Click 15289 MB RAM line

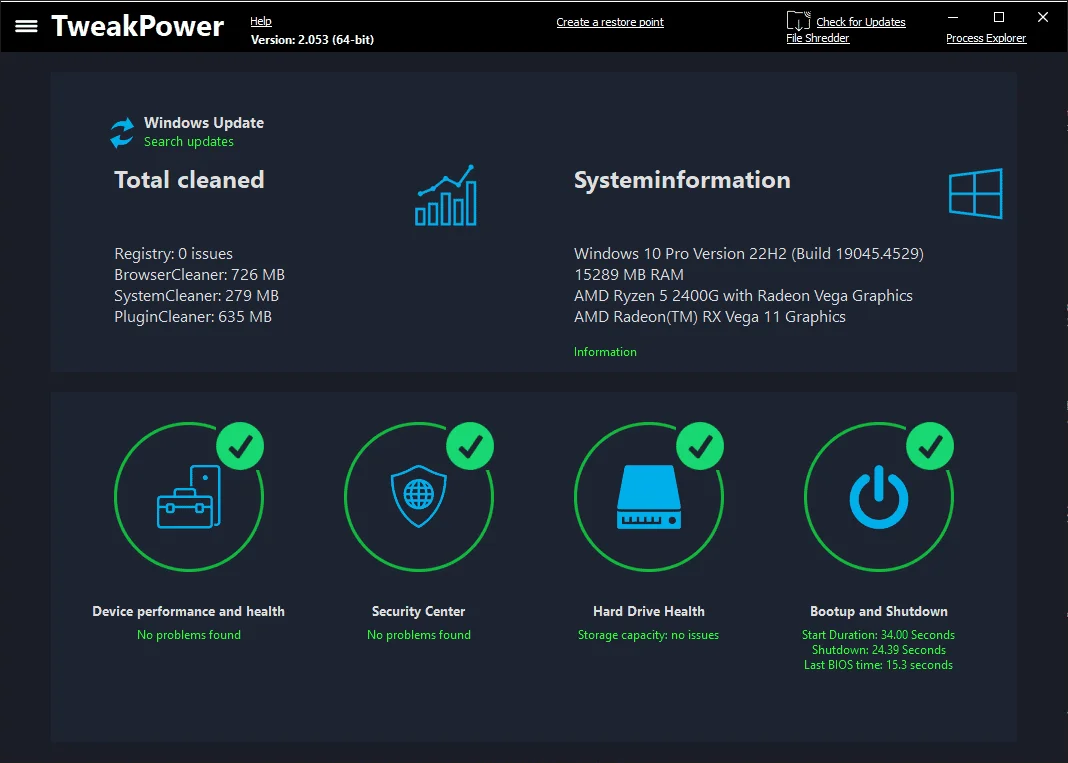(629, 275)
